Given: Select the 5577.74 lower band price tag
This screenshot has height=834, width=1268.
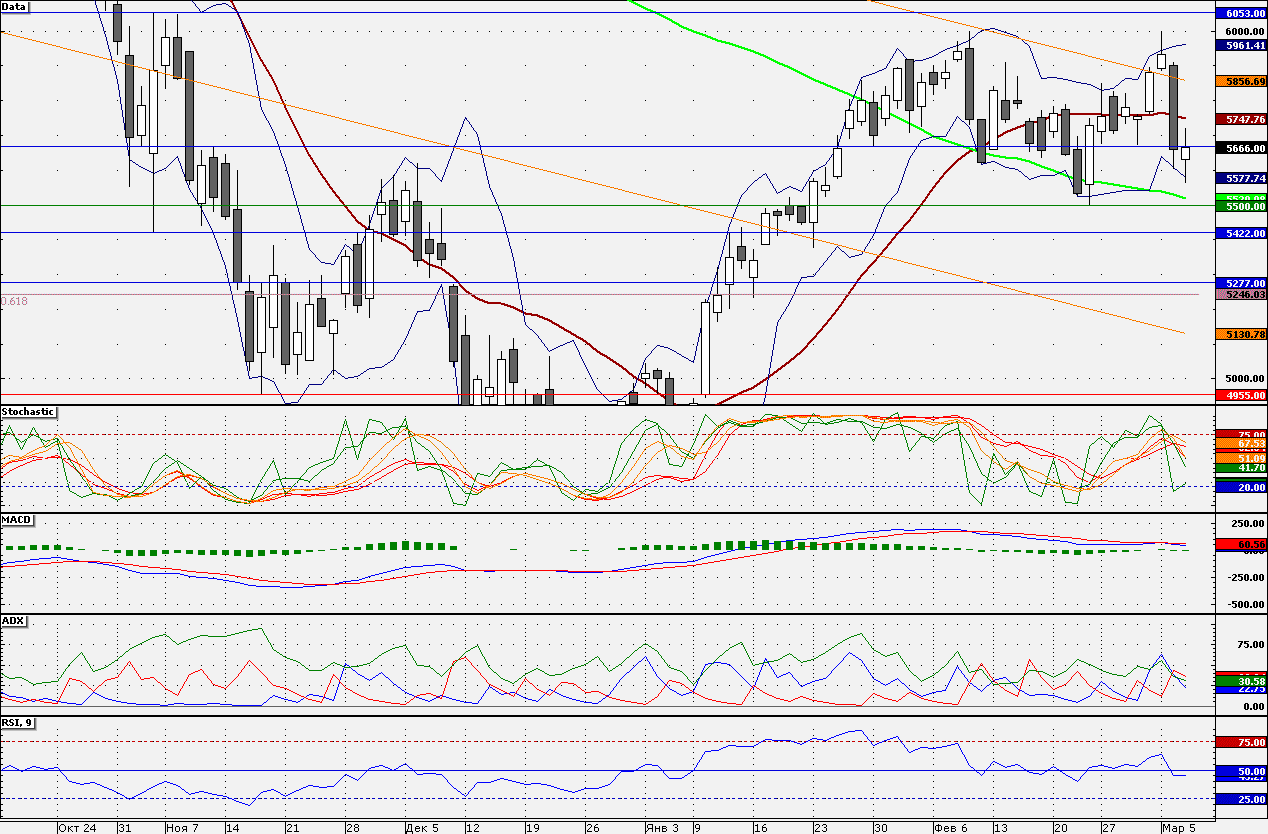Looking at the screenshot, I should click(x=1241, y=177).
